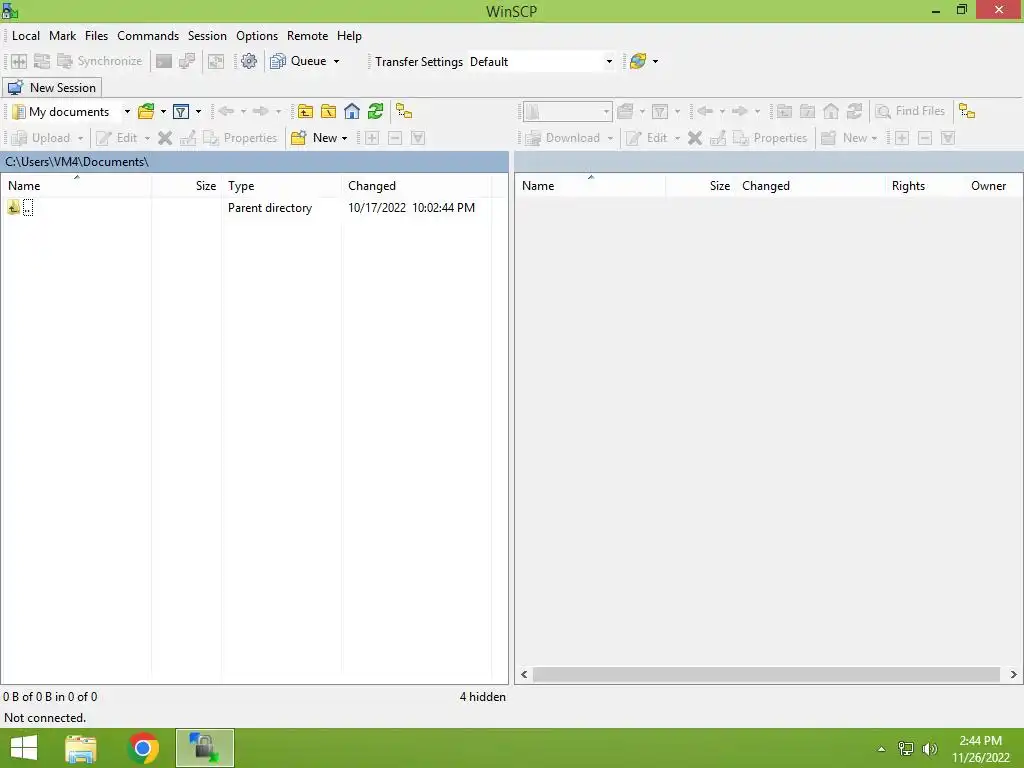
Task: Click the Download button
Action: (563, 138)
